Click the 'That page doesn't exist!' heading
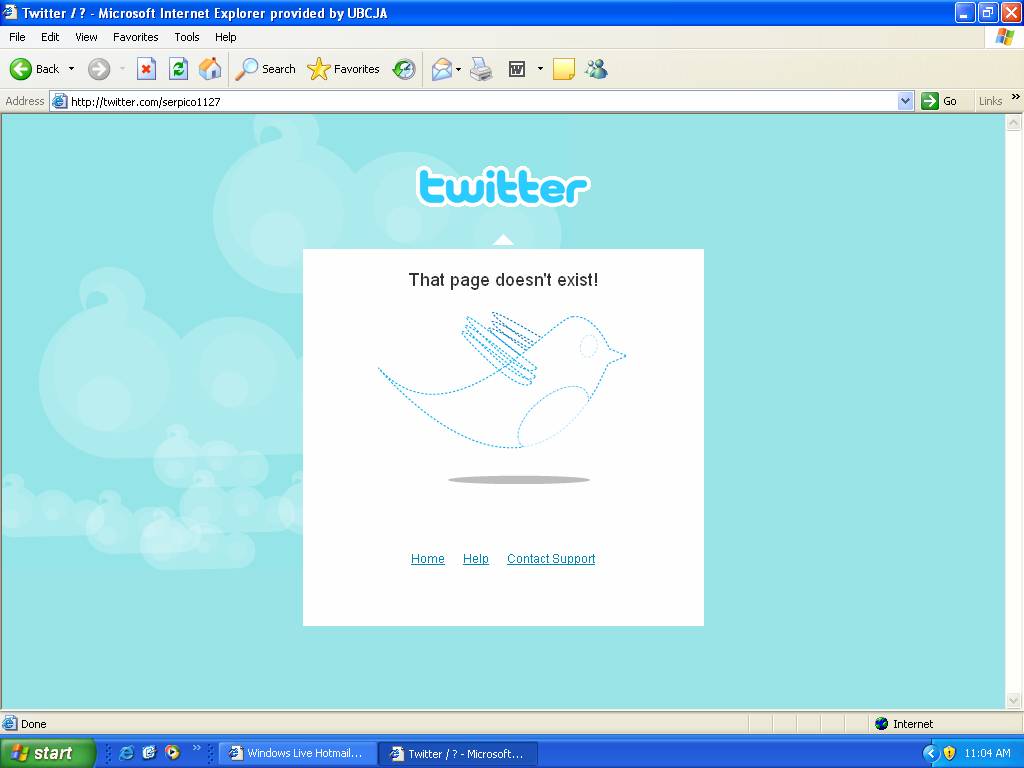This screenshot has height=768, width=1024. [503, 280]
